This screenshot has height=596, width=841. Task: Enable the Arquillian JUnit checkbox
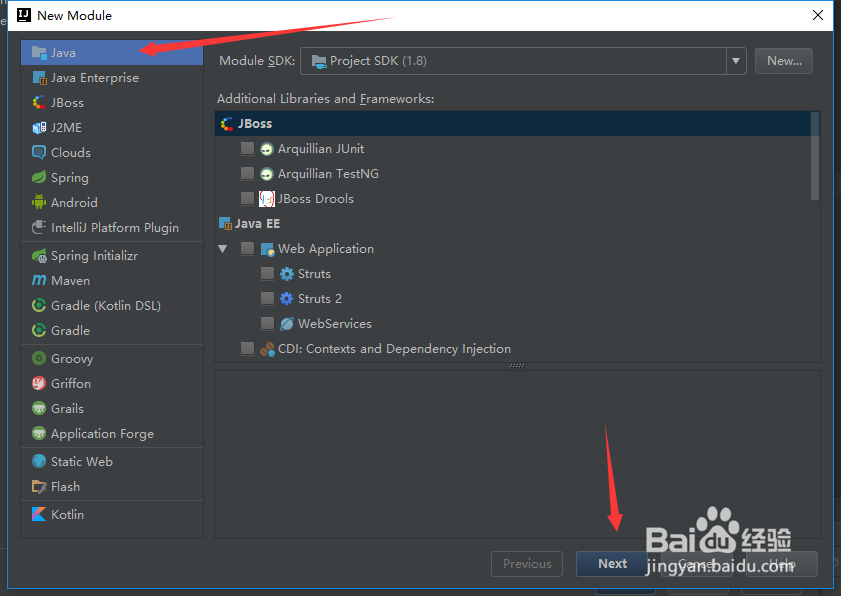click(x=247, y=148)
